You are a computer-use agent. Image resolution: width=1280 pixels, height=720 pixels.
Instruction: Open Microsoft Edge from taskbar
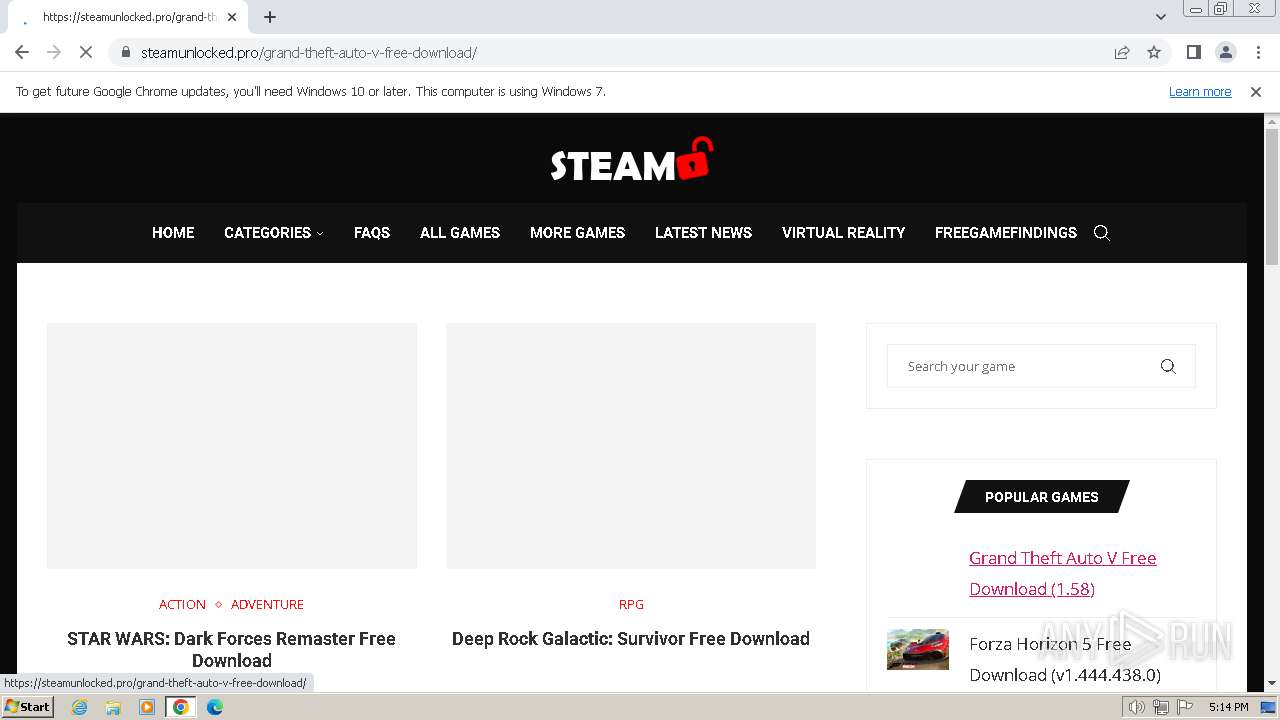(x=215, y=707)
